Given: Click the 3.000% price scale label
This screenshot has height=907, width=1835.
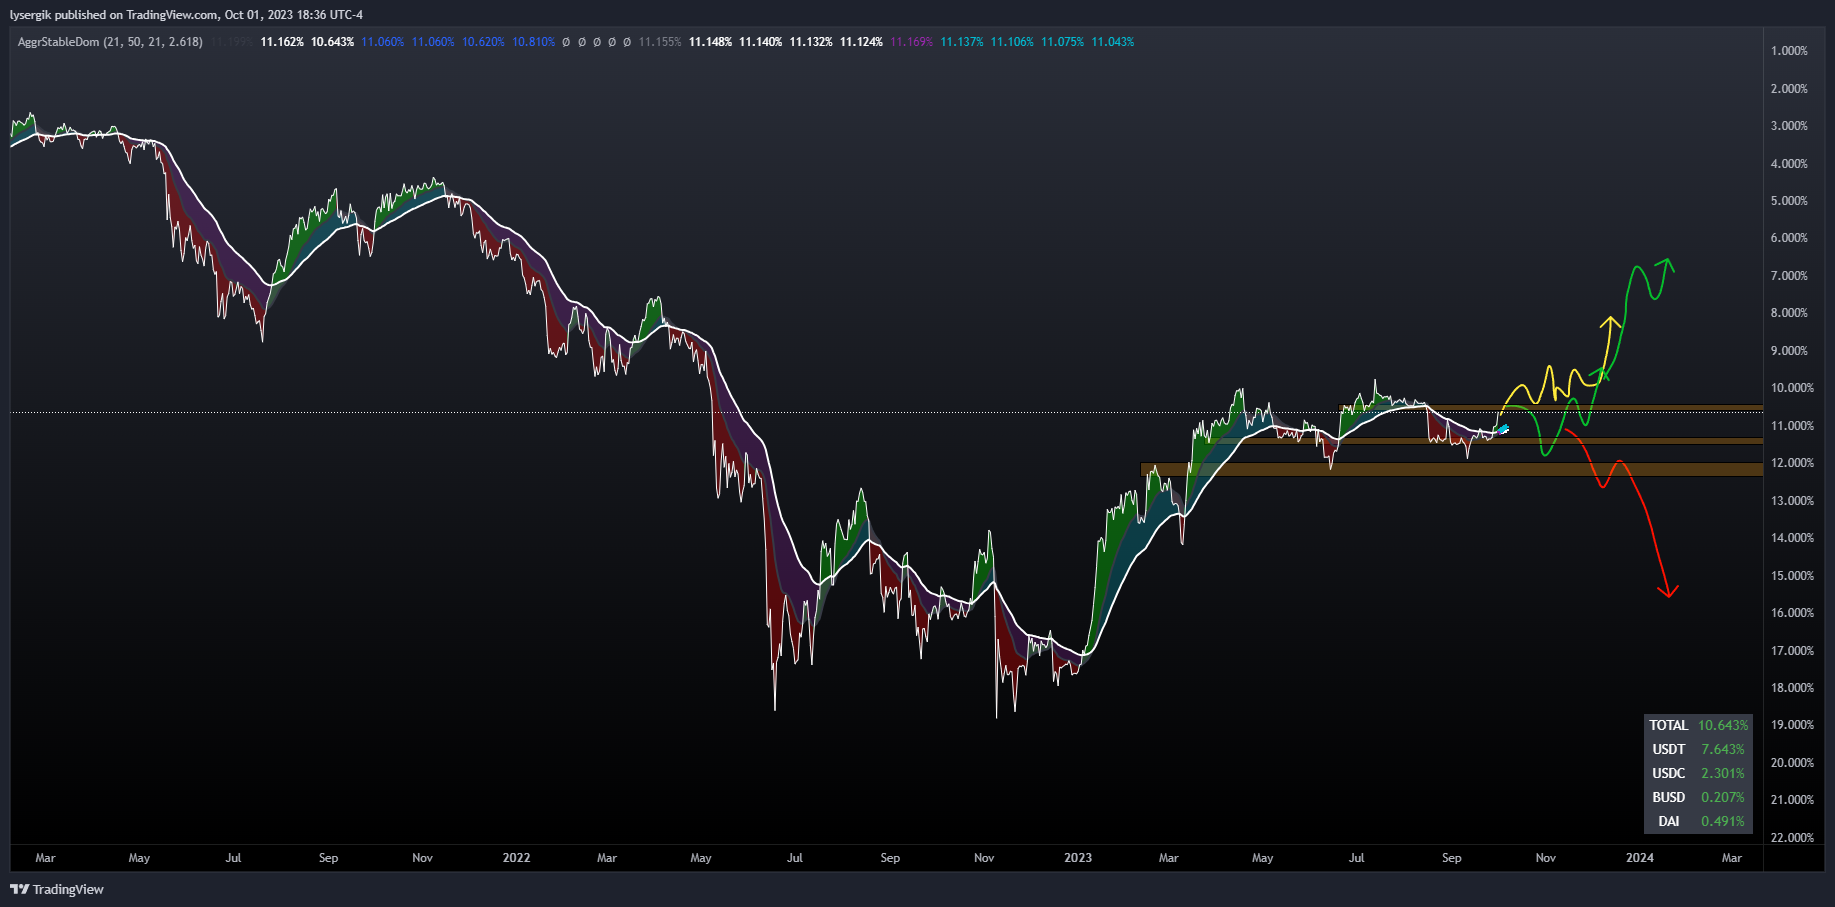Looking at the screenshot, I should (1789, 126).
